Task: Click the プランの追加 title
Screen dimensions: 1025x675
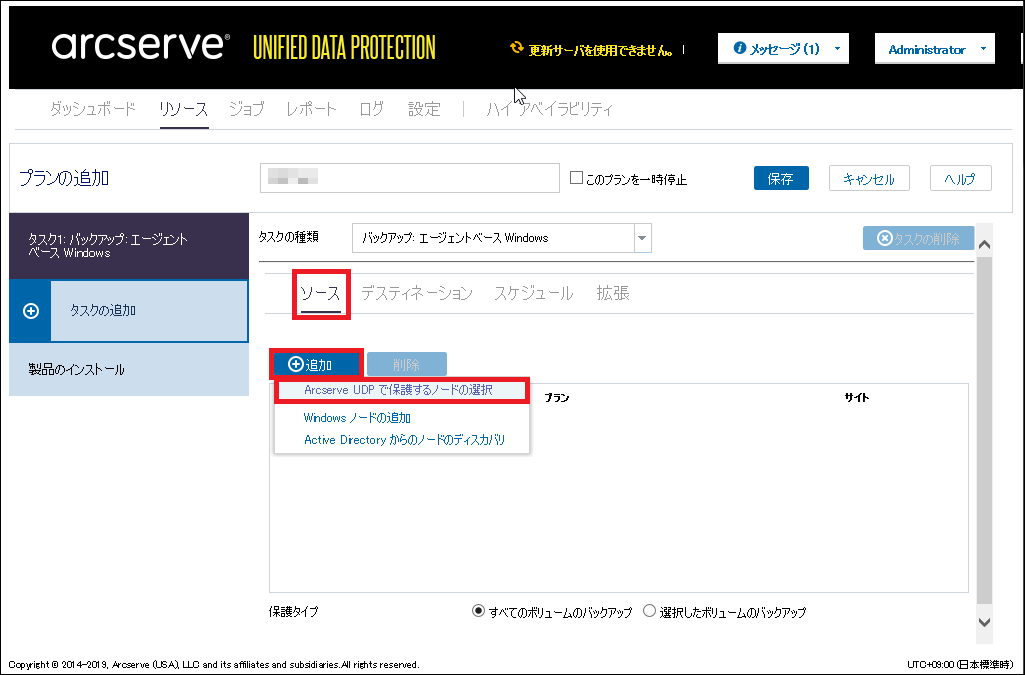Action: [x=64, y=178]
